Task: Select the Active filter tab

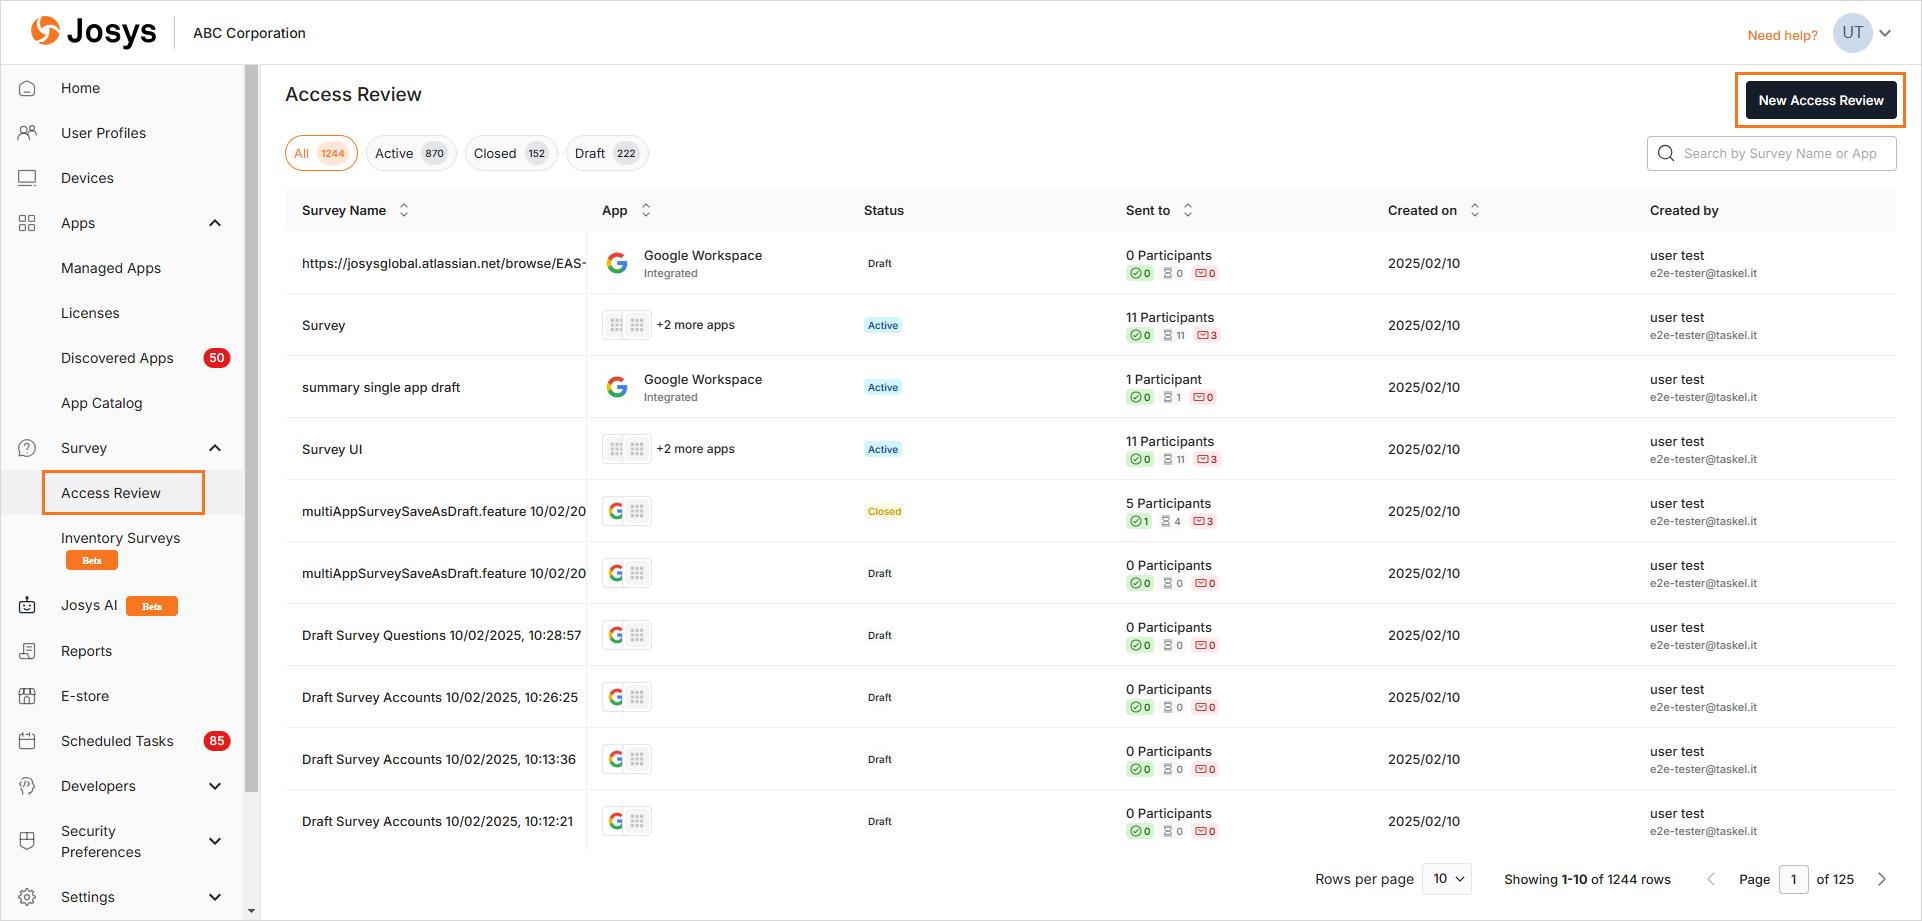Action: [411, 153]
